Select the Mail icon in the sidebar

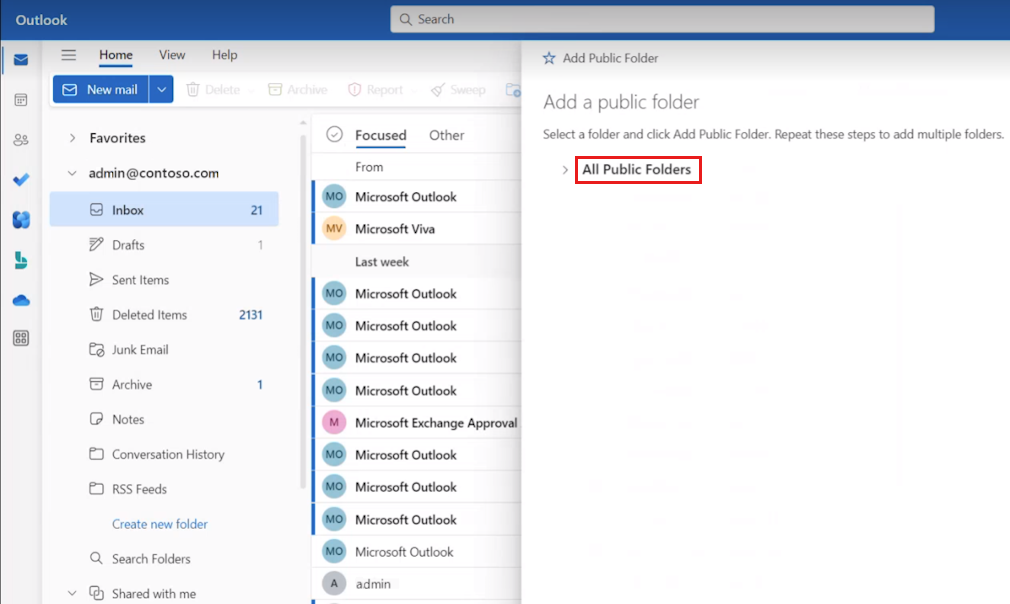pyautogui.click(x=20, y=60)
